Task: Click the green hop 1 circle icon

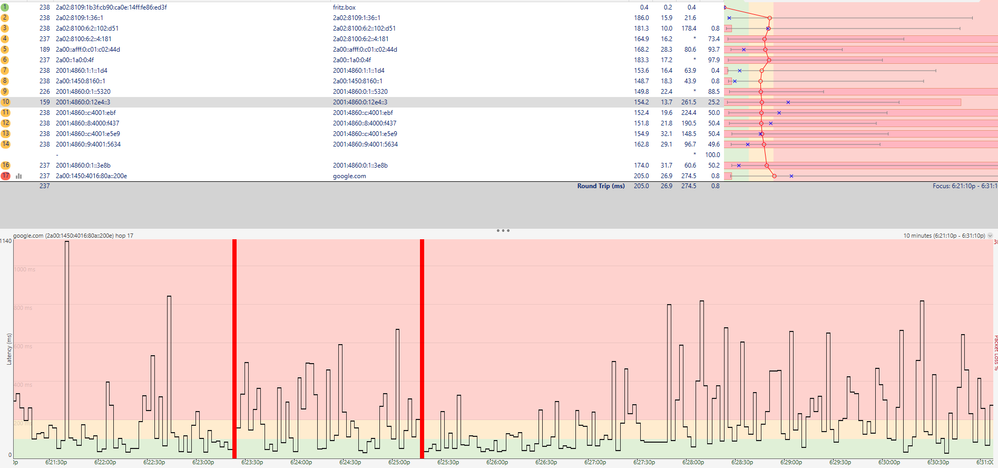Action: tap(5, 7)
